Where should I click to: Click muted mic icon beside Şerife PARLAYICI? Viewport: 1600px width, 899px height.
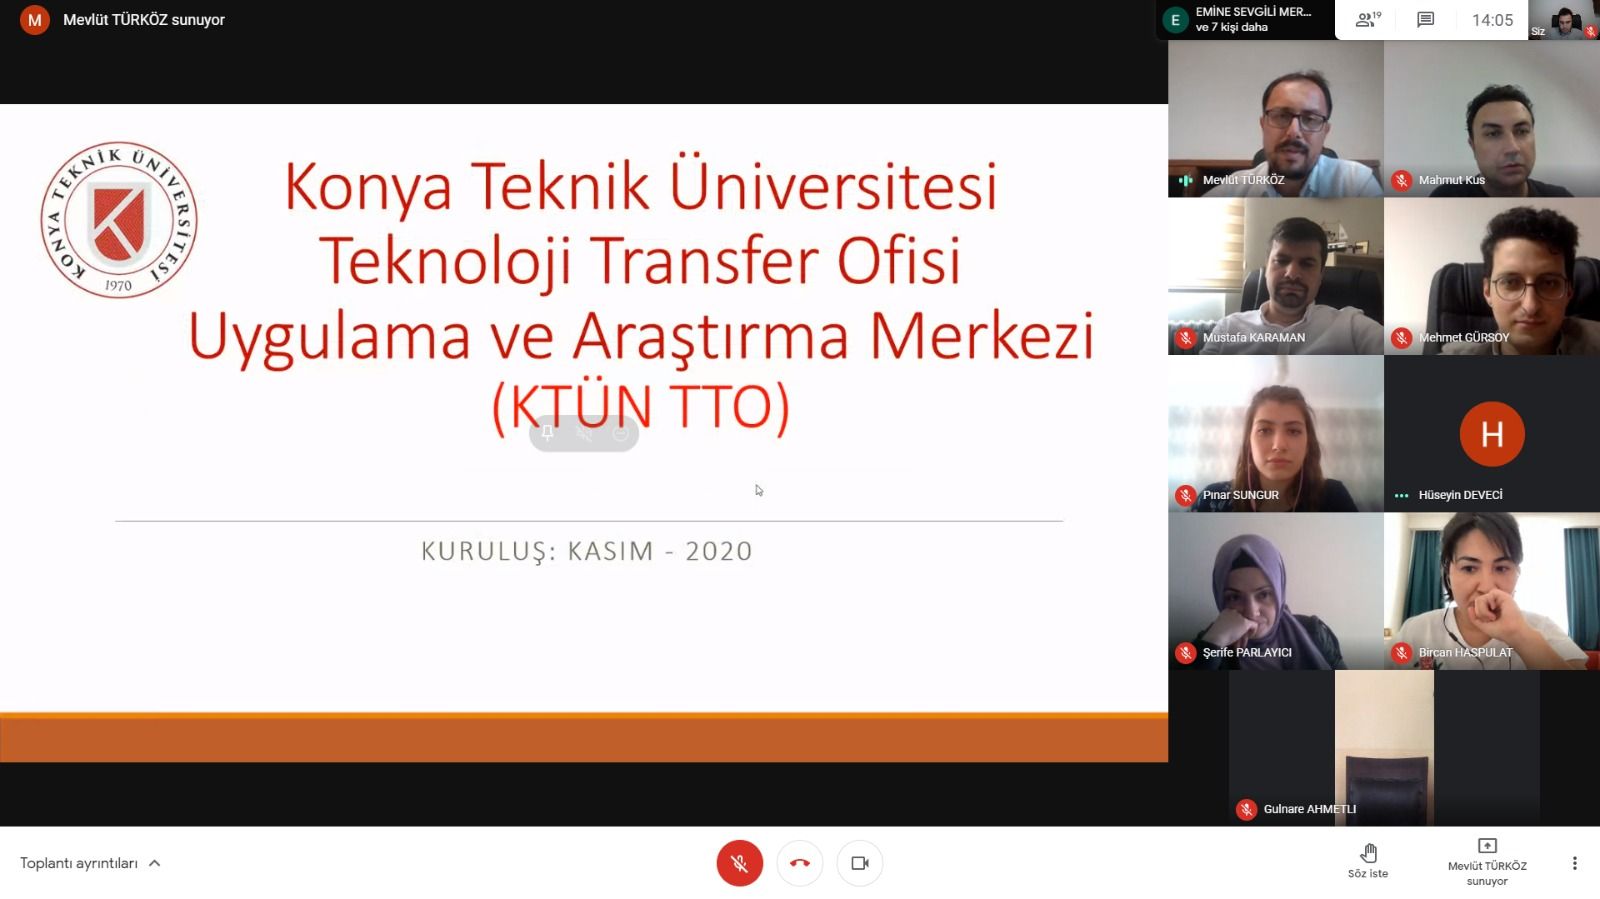click(x=1186, y=653)
